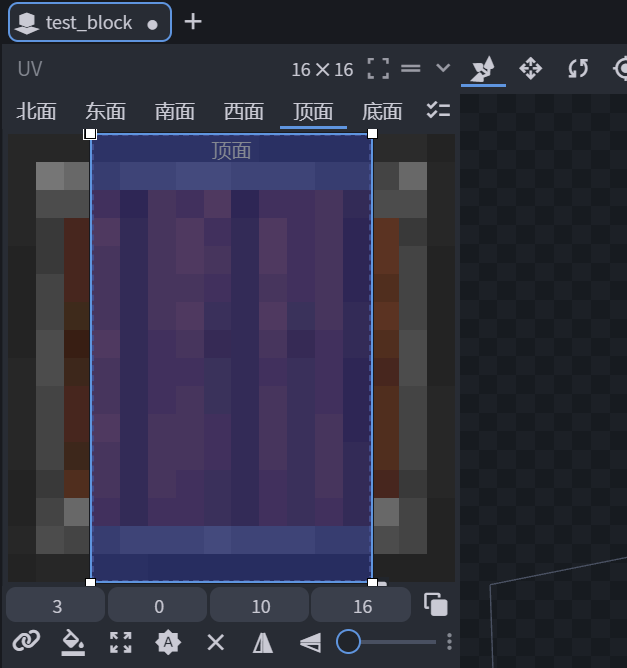Switch to 南面 face tab
627x668 pixels.
(x=175, y=112)
